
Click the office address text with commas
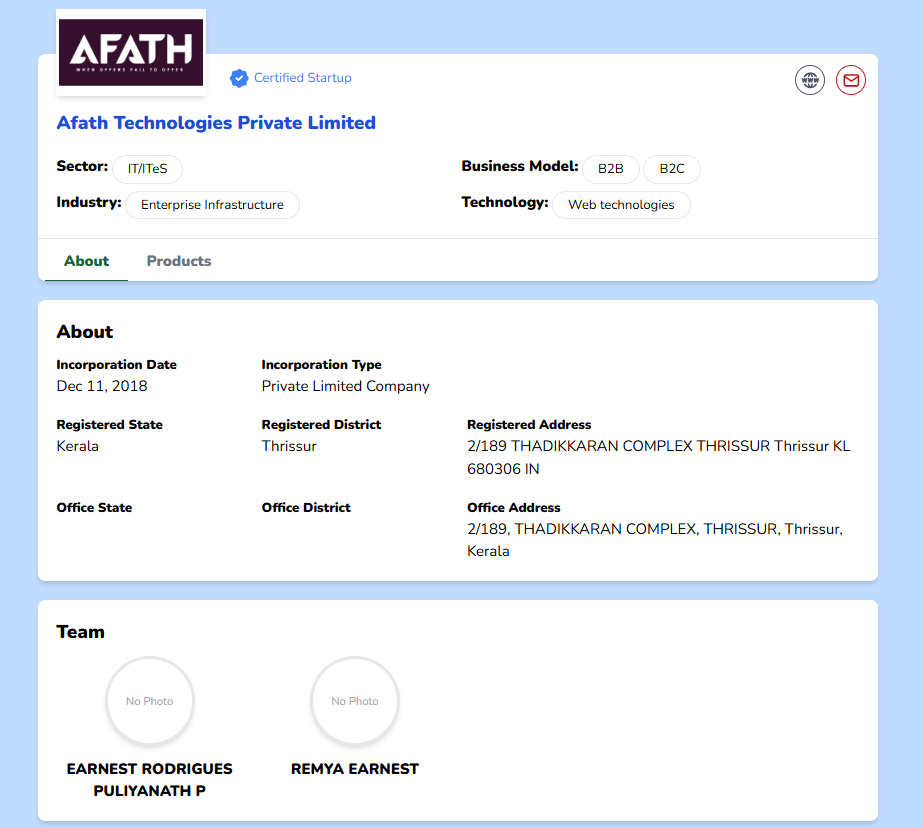(655, 540)
